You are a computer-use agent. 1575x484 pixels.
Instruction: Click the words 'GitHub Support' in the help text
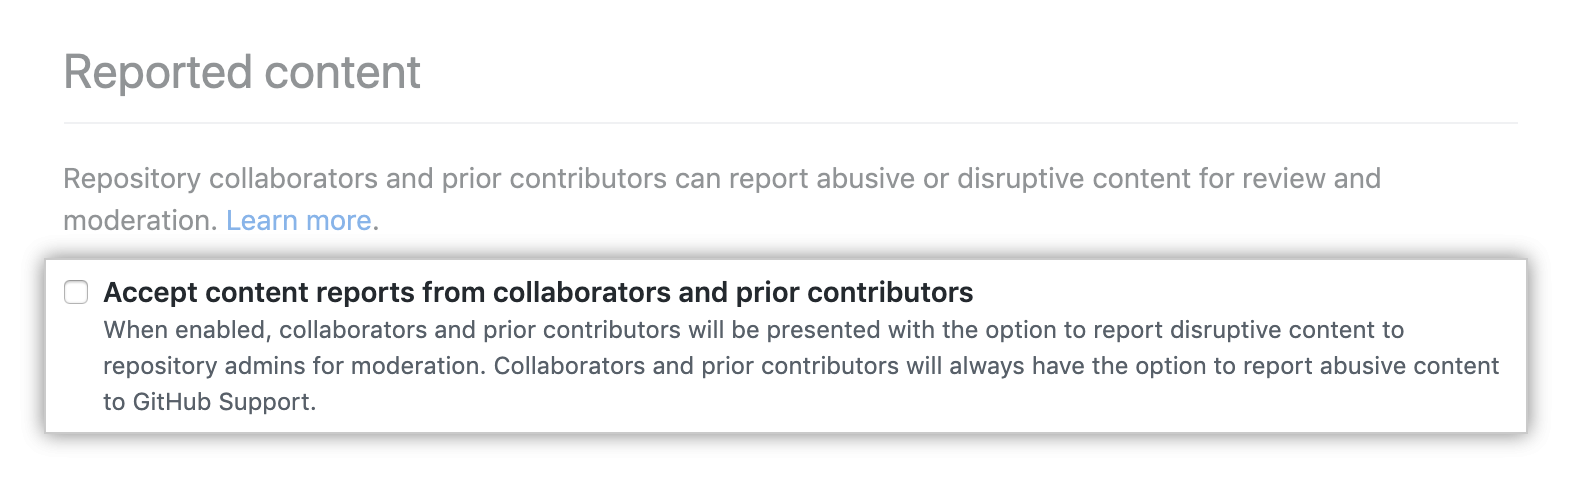(223, 402)
